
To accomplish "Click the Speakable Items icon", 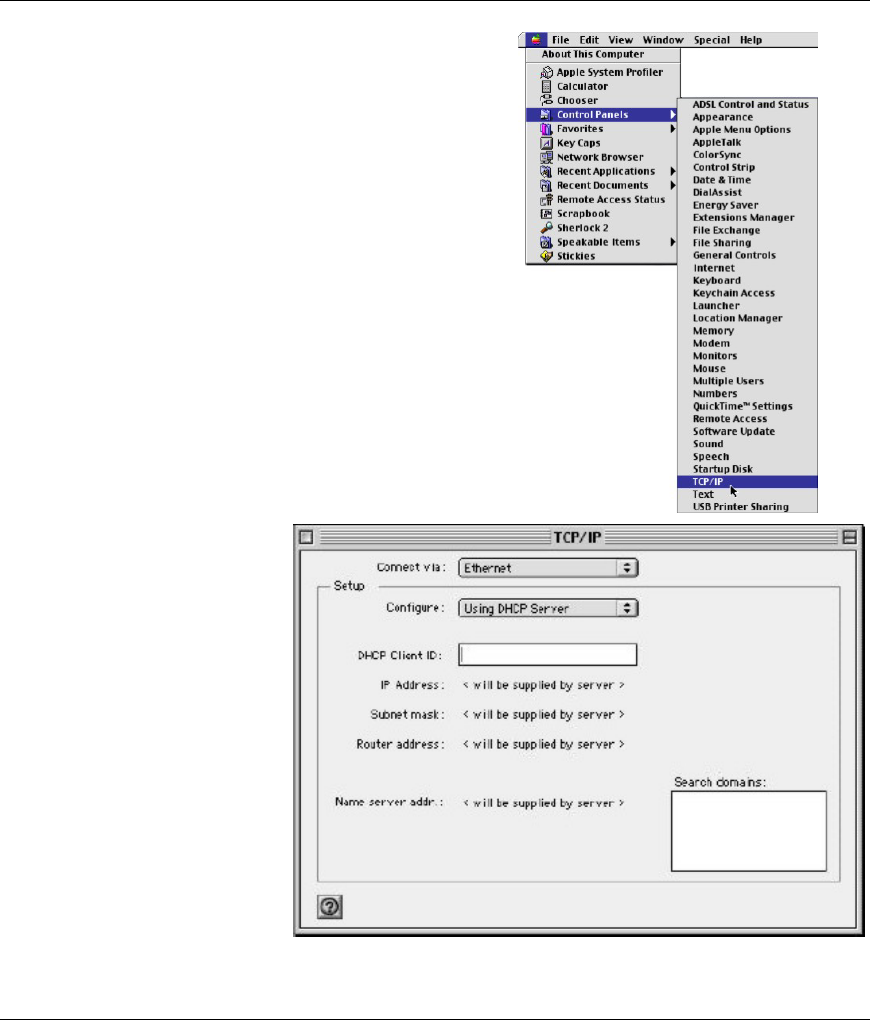I will click(x=547, y=242).
